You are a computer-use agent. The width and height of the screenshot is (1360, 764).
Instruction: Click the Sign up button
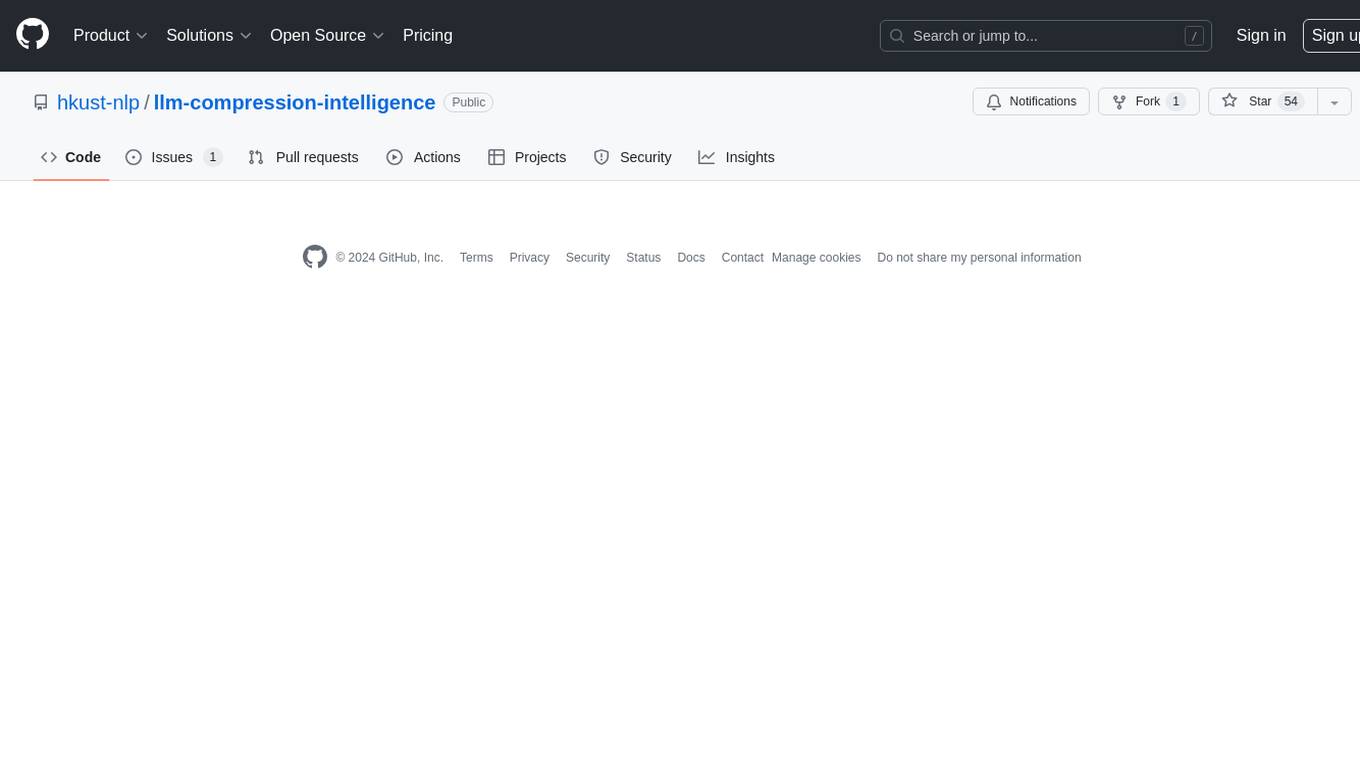coord(1332,35)
